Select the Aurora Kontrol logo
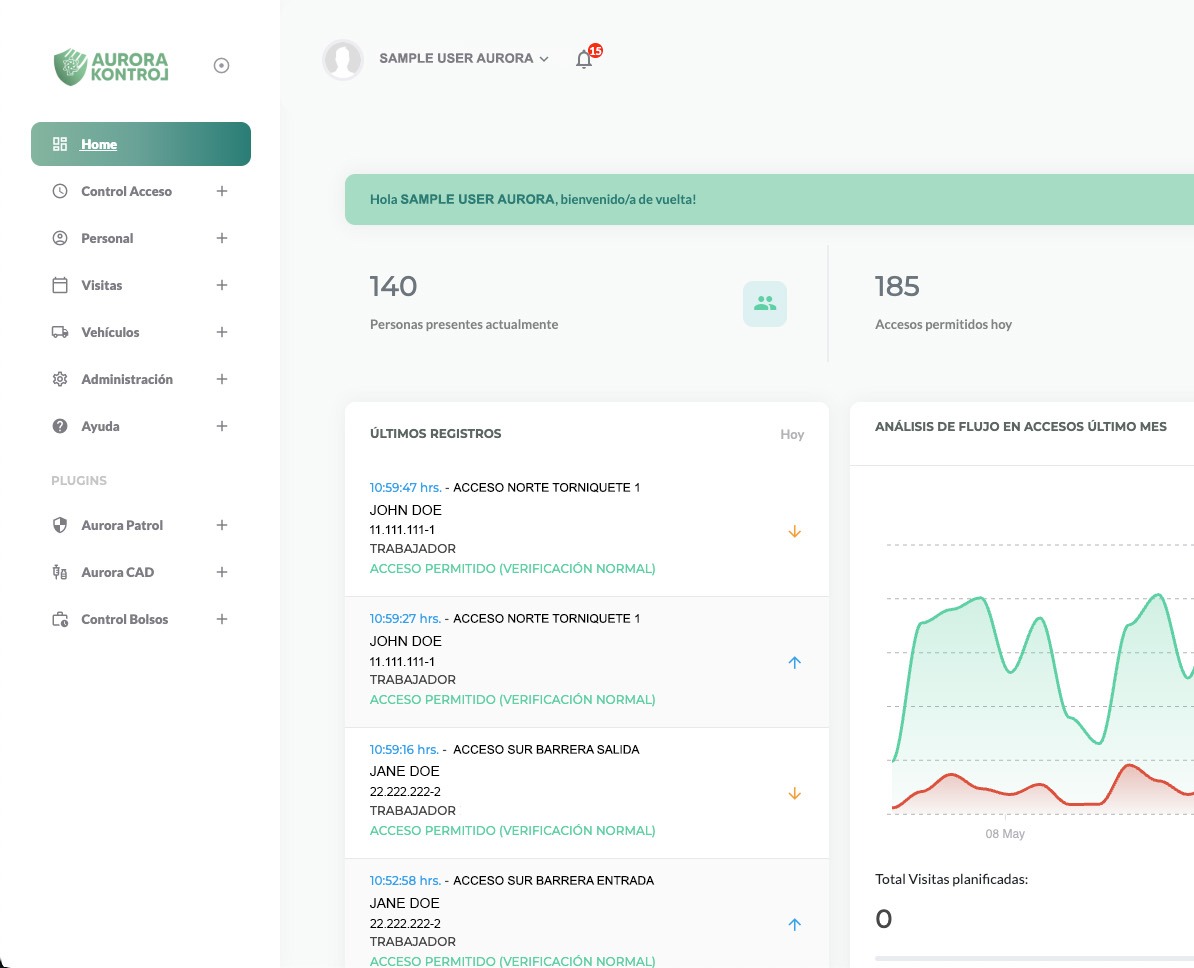Screen dimensions: 1194x968 tap(110, 66)
